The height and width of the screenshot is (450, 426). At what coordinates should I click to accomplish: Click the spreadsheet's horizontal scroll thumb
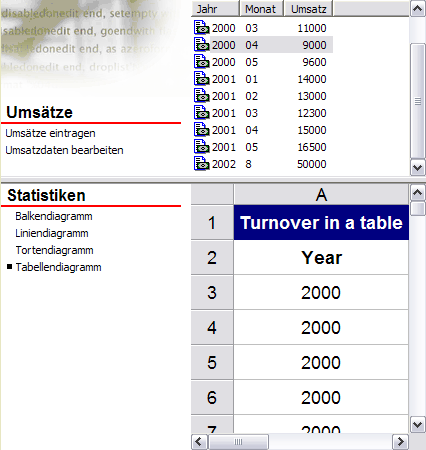click(x=238, y=442)
